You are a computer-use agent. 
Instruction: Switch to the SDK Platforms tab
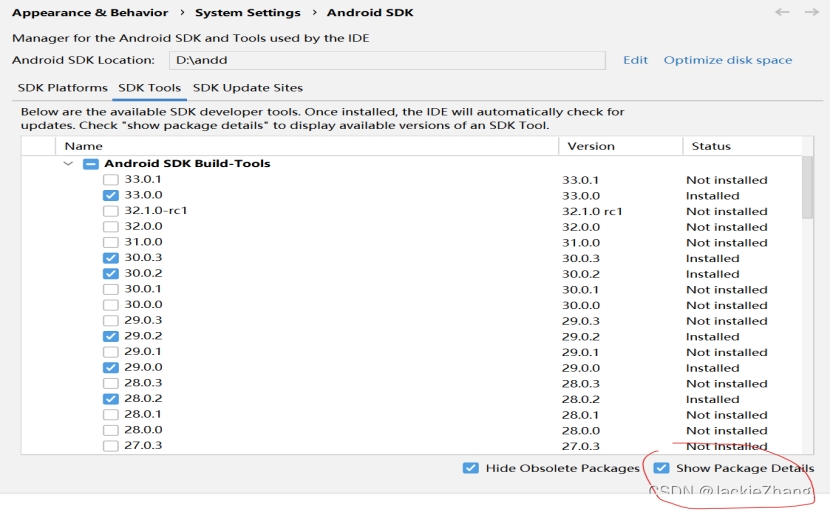click(62, 88)
